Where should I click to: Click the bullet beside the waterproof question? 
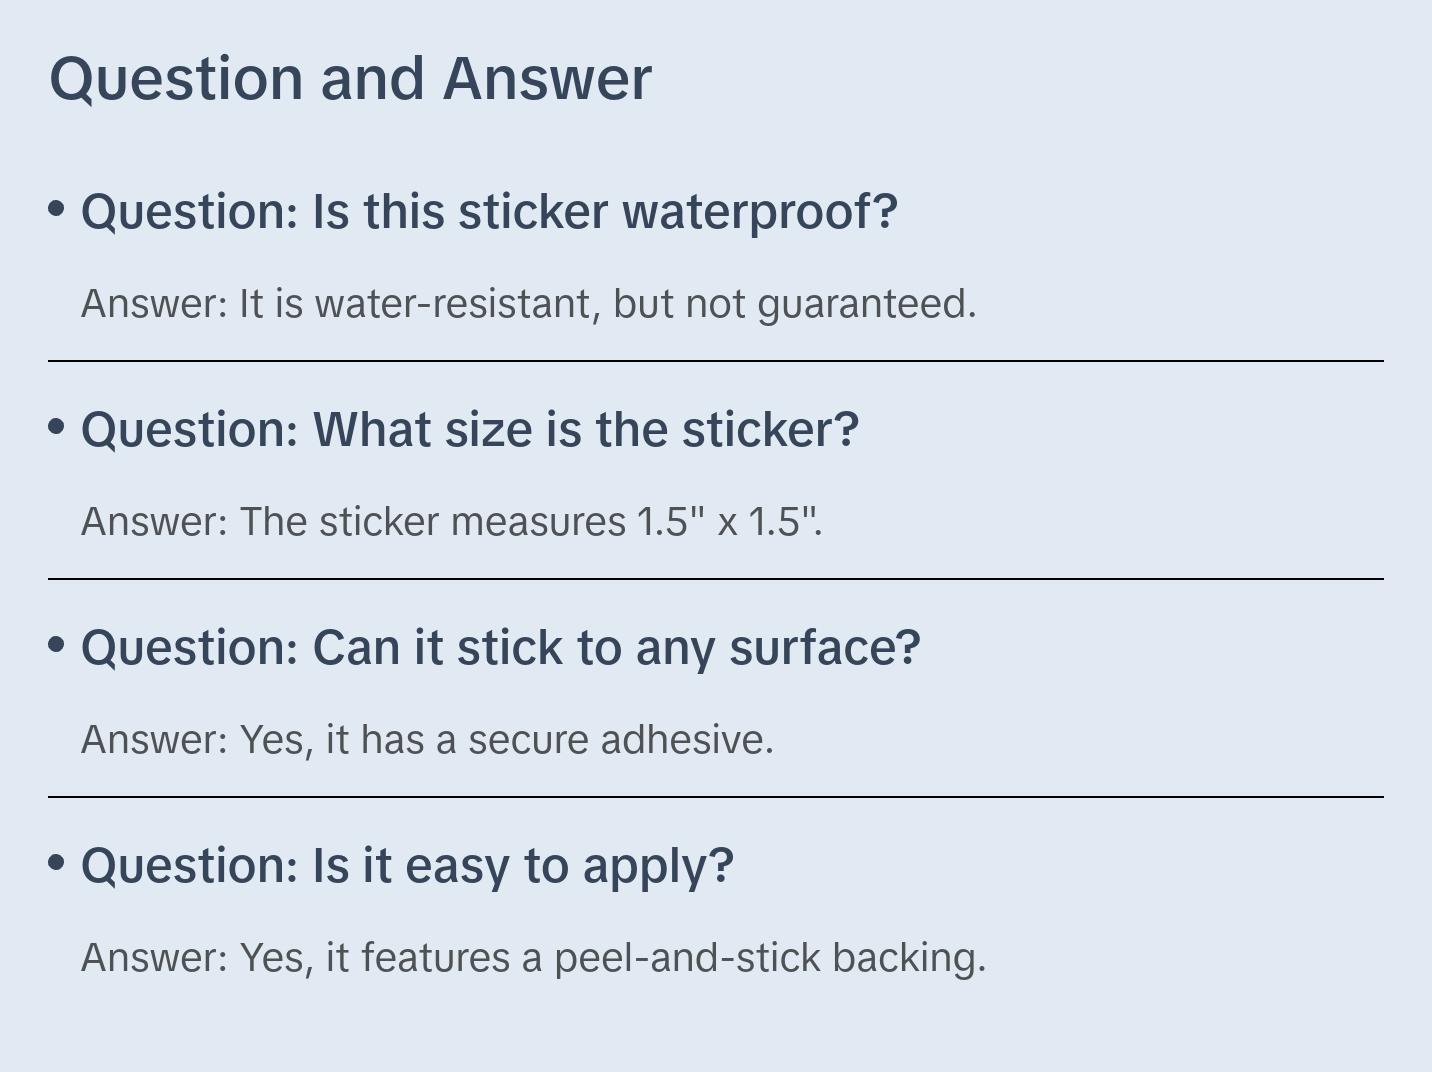click(x=57, y=208)
